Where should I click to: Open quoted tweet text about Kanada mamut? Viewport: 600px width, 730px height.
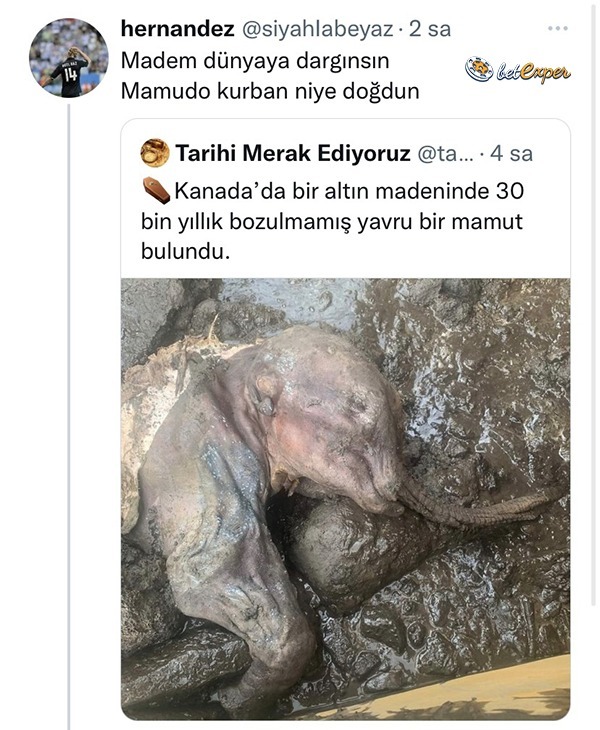pos(333,222)
